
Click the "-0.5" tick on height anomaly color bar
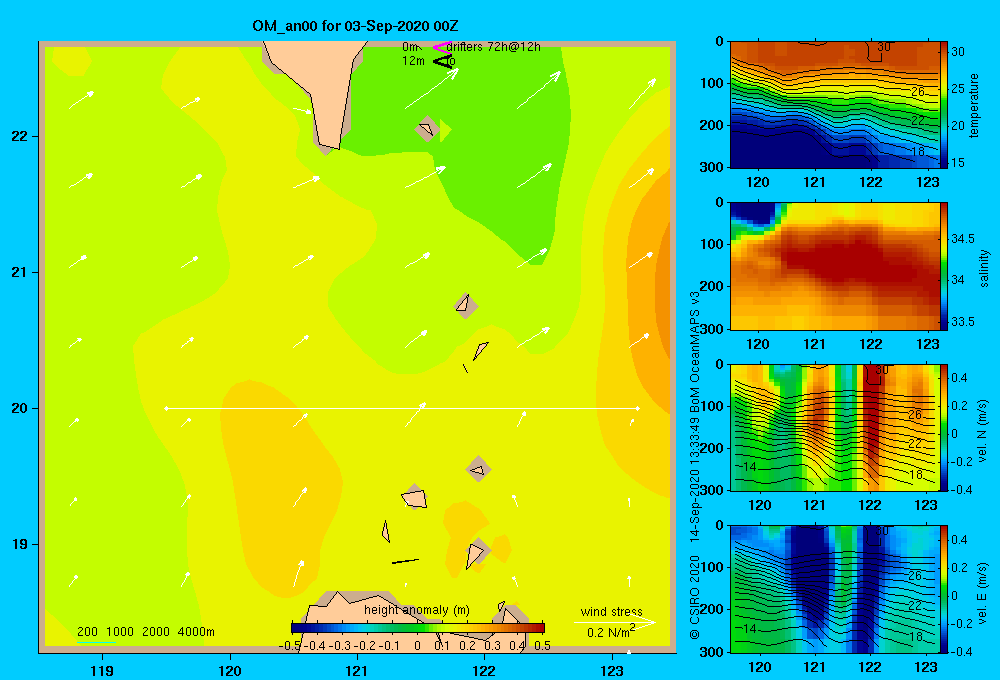[x=290, y=646]
